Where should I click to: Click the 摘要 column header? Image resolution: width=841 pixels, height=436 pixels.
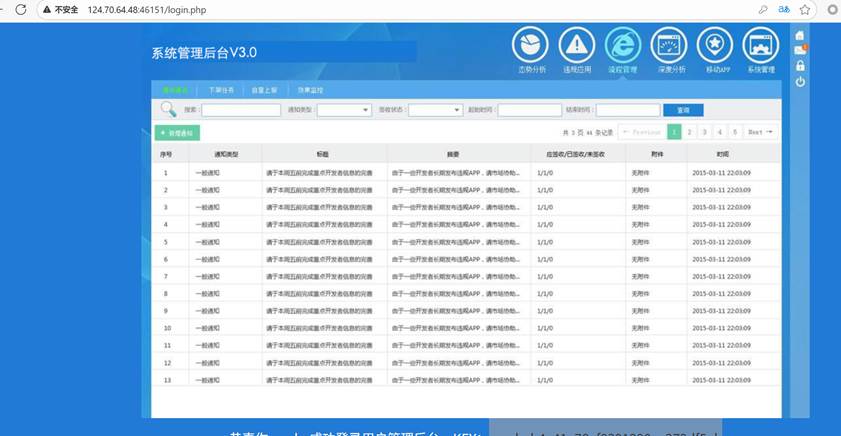coord(453,154)
